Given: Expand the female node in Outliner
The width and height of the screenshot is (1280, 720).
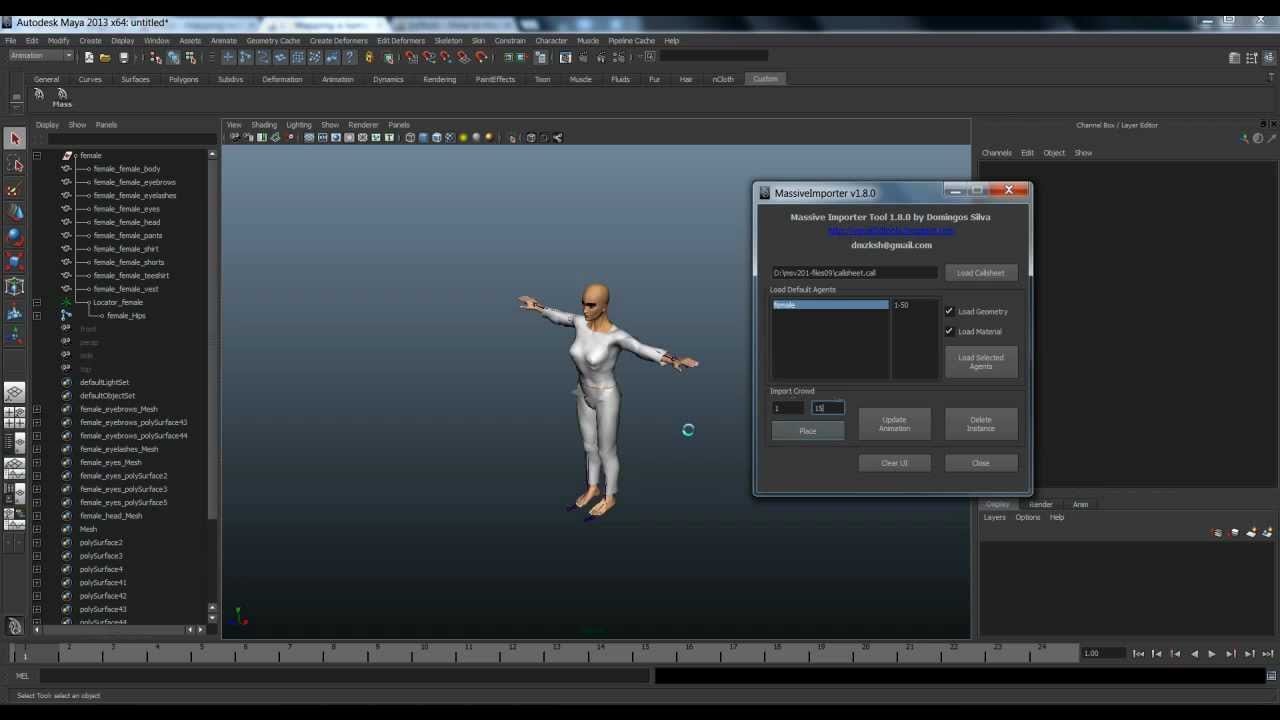Looking at the screenshot, I should (x=37, y=155).
